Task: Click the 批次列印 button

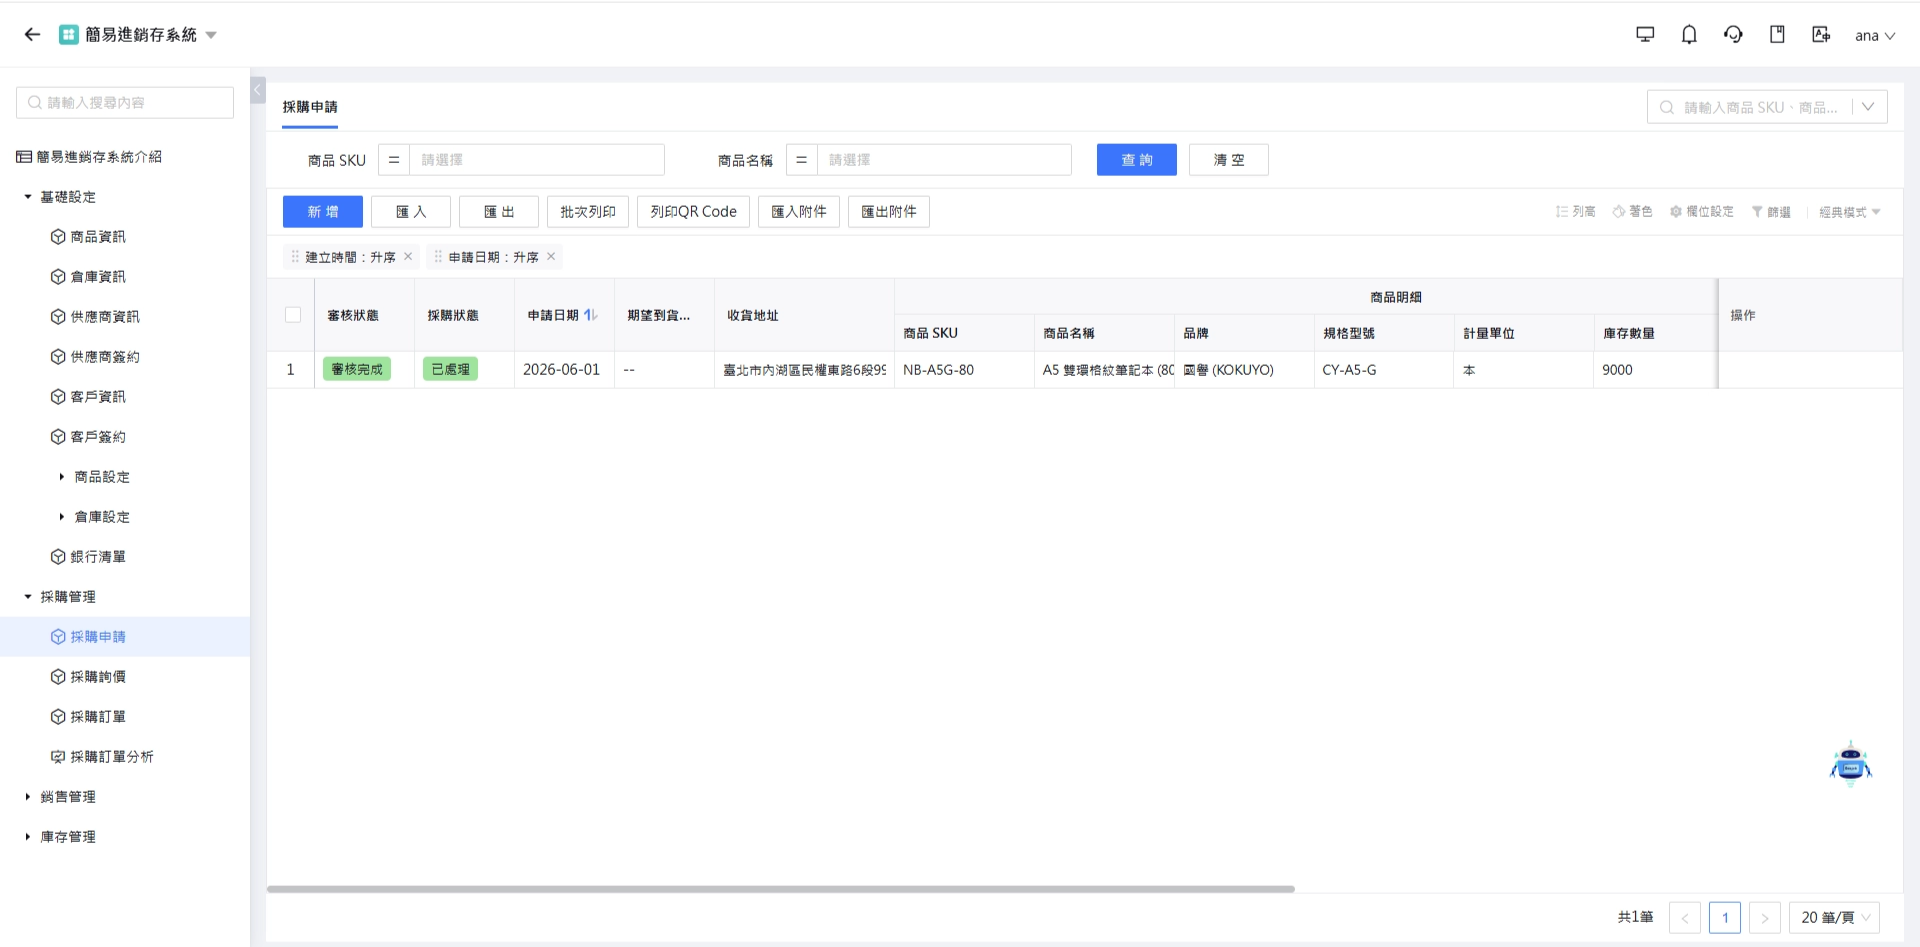Action: (588, 212)
